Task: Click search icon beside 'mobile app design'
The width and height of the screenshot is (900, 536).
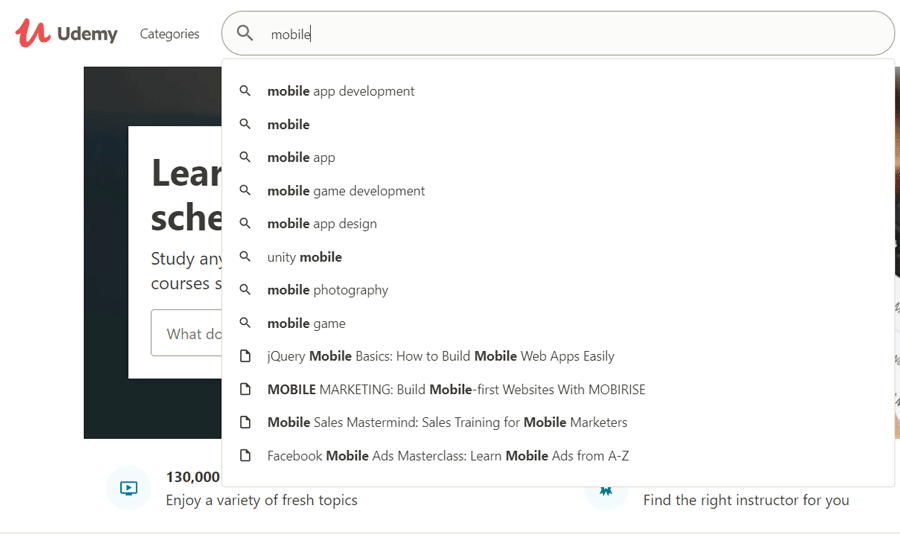Action: coord(245,223)
